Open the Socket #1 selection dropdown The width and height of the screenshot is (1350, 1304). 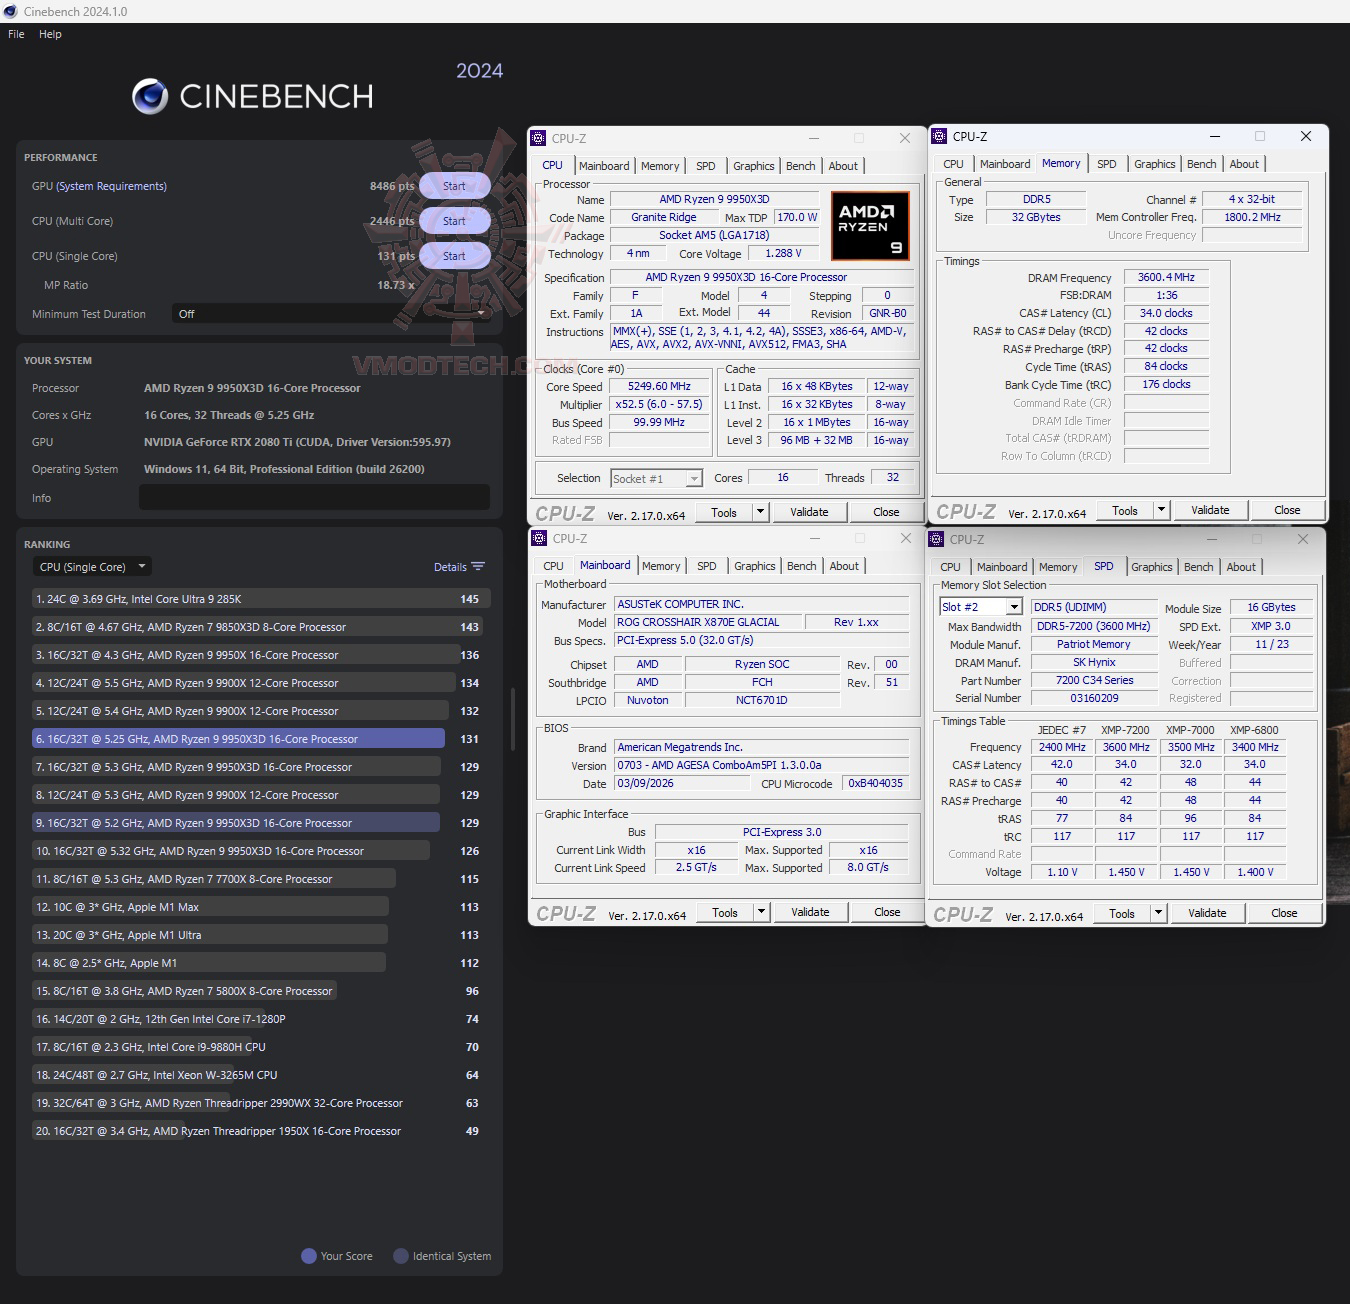tap(656, 479)
